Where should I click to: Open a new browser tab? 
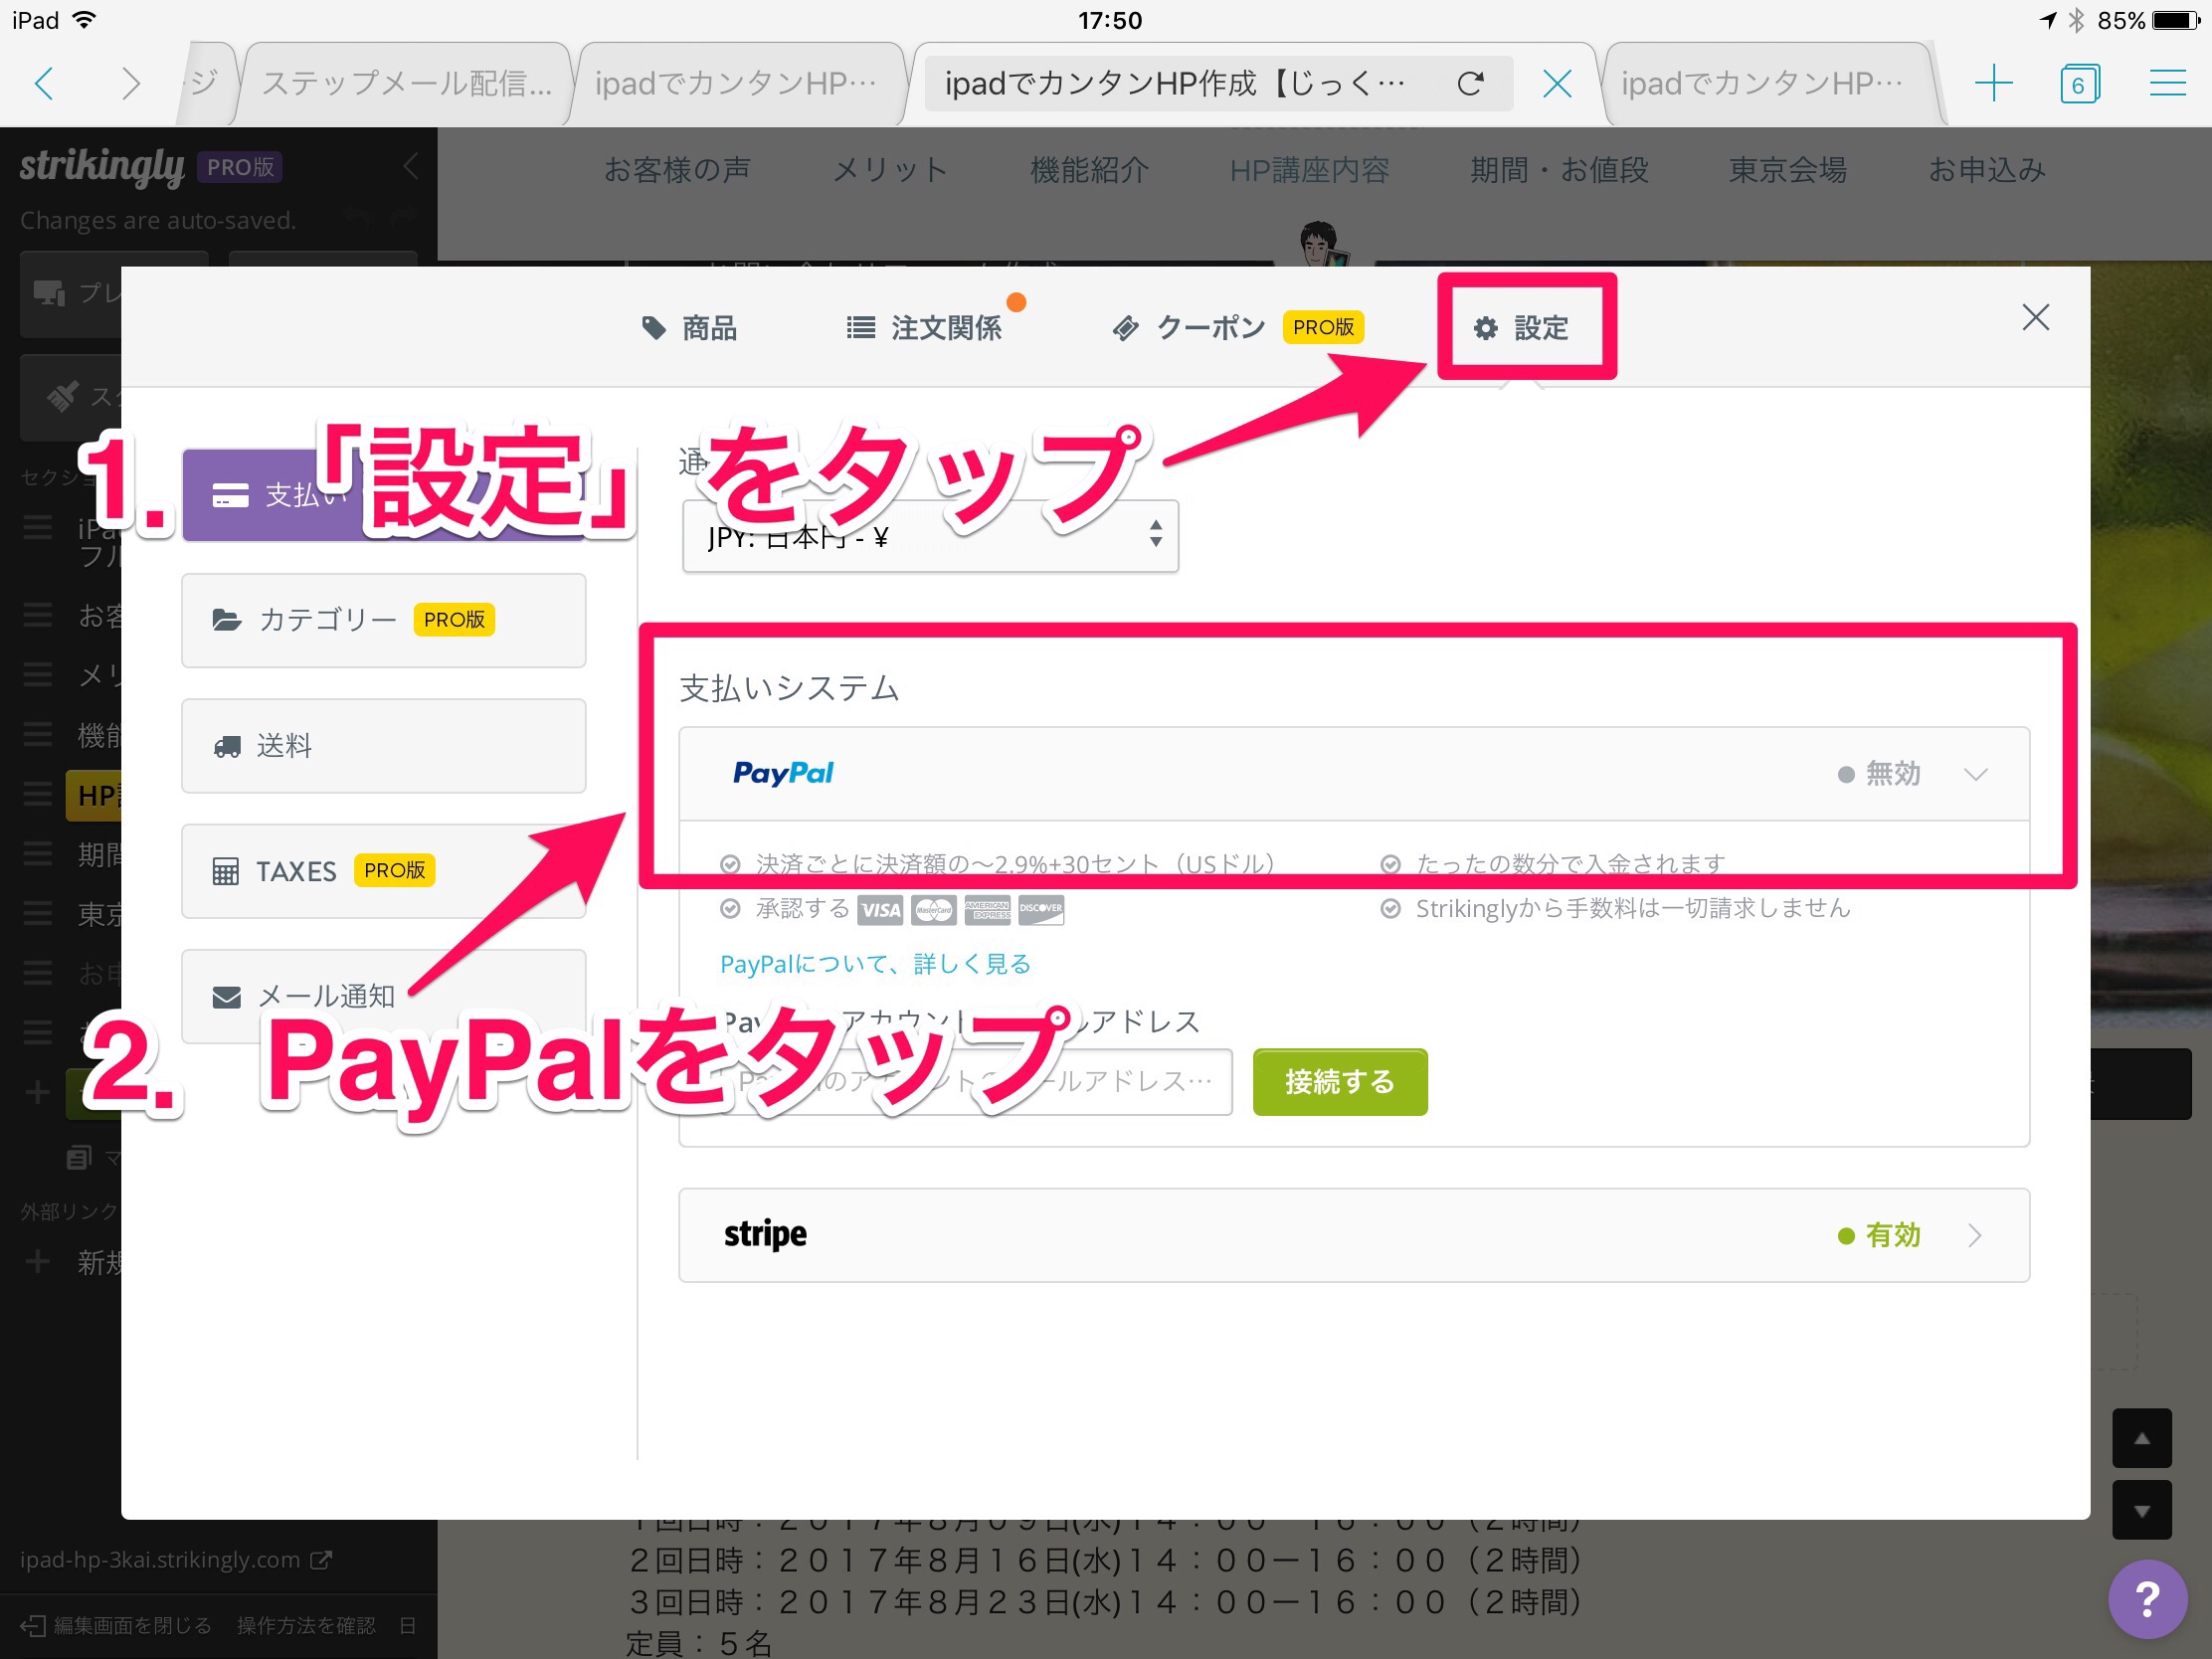(1993, 83)
